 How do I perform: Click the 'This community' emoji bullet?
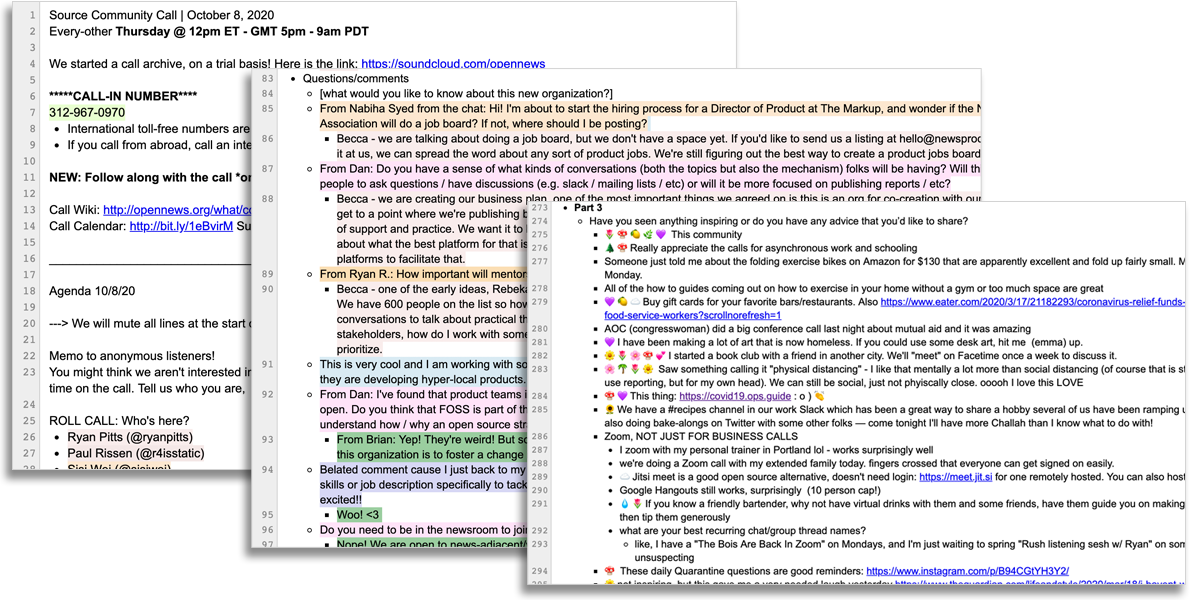pos(674,234)
